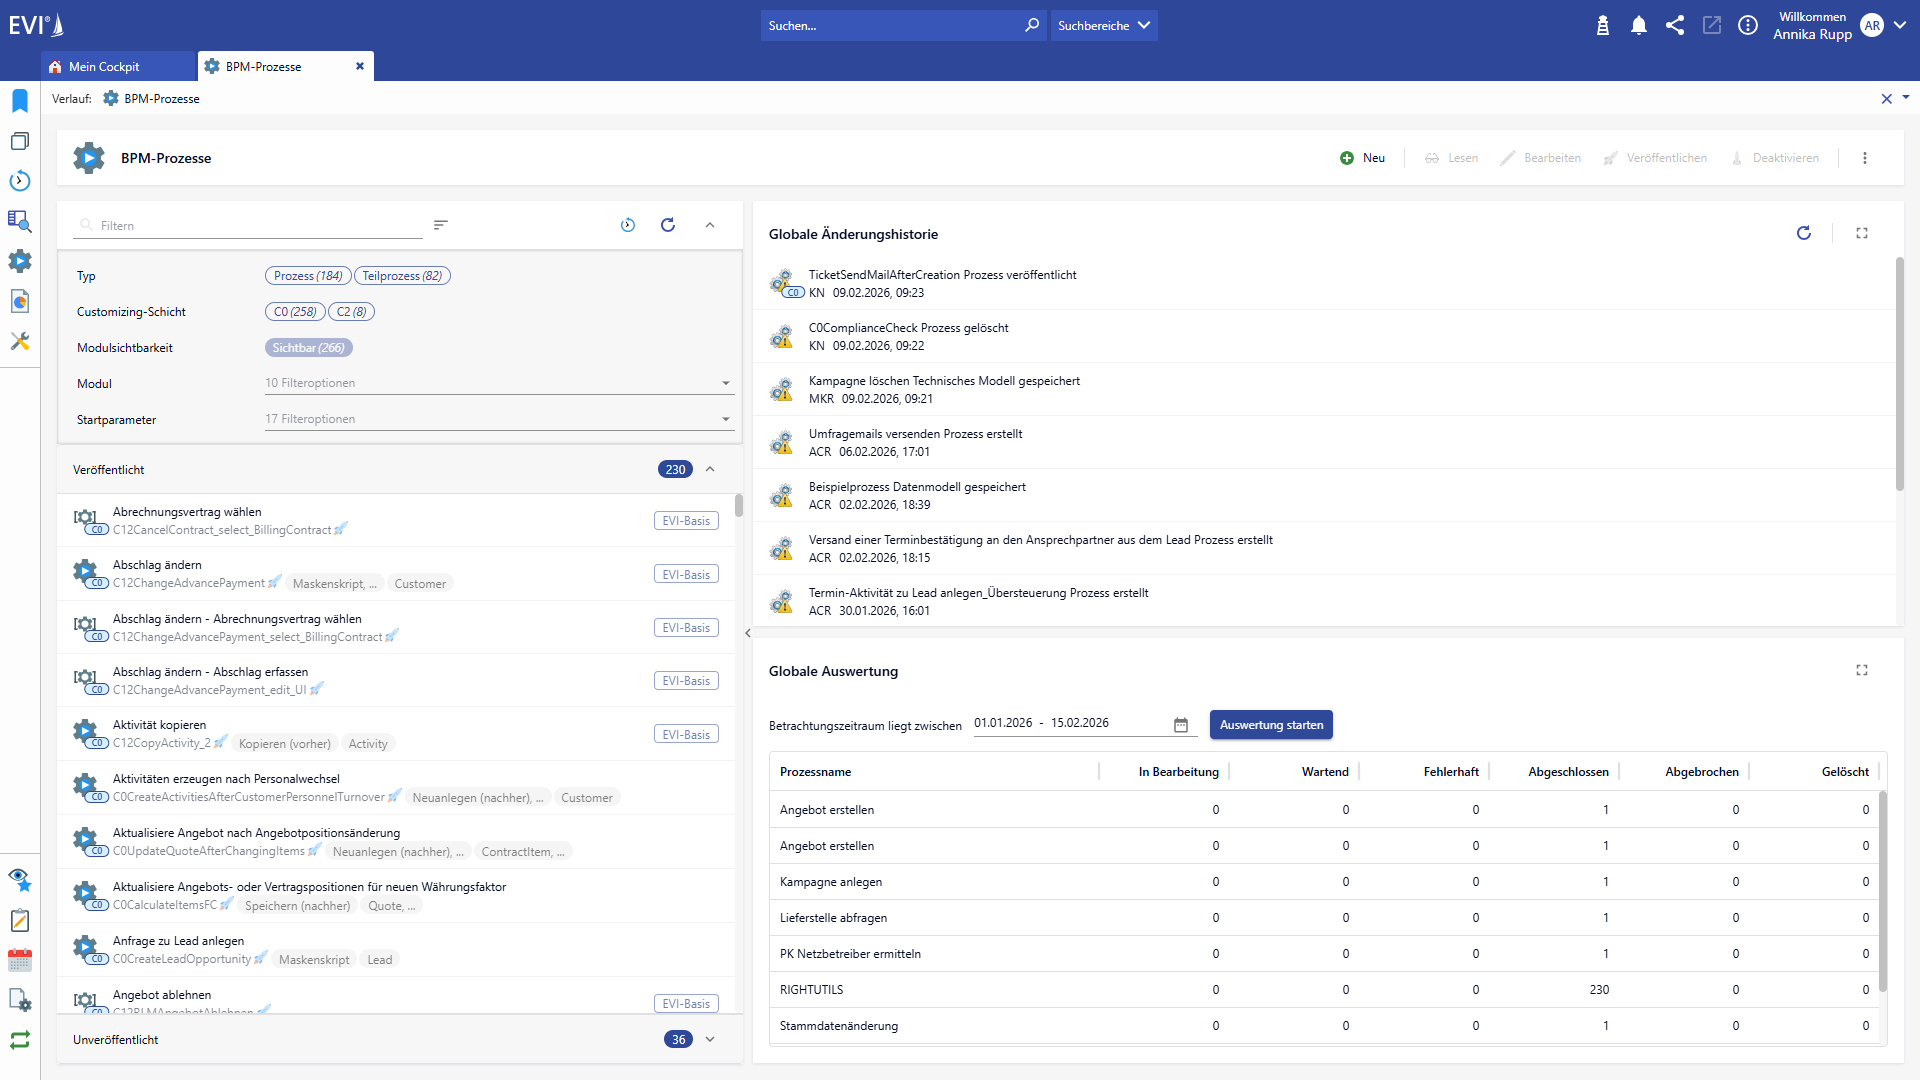Expand the Unveröffentlicht section

[x=710, y=1039]
